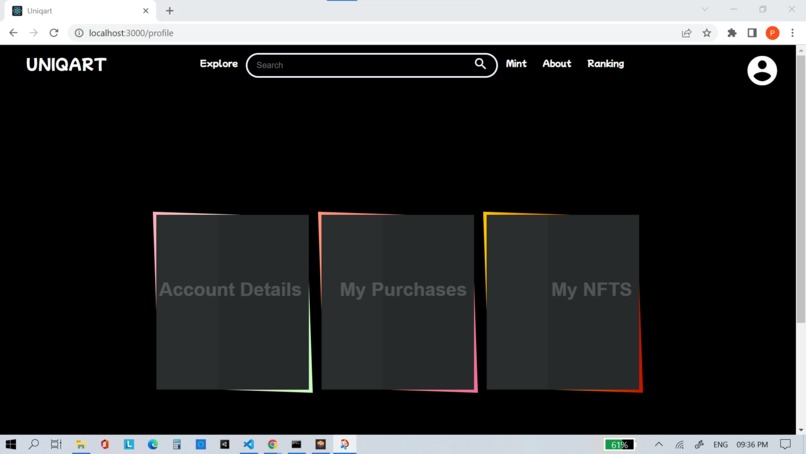Reload the current page
The width and height of the screenshot is (806, 454).
(x=53, y=33)
